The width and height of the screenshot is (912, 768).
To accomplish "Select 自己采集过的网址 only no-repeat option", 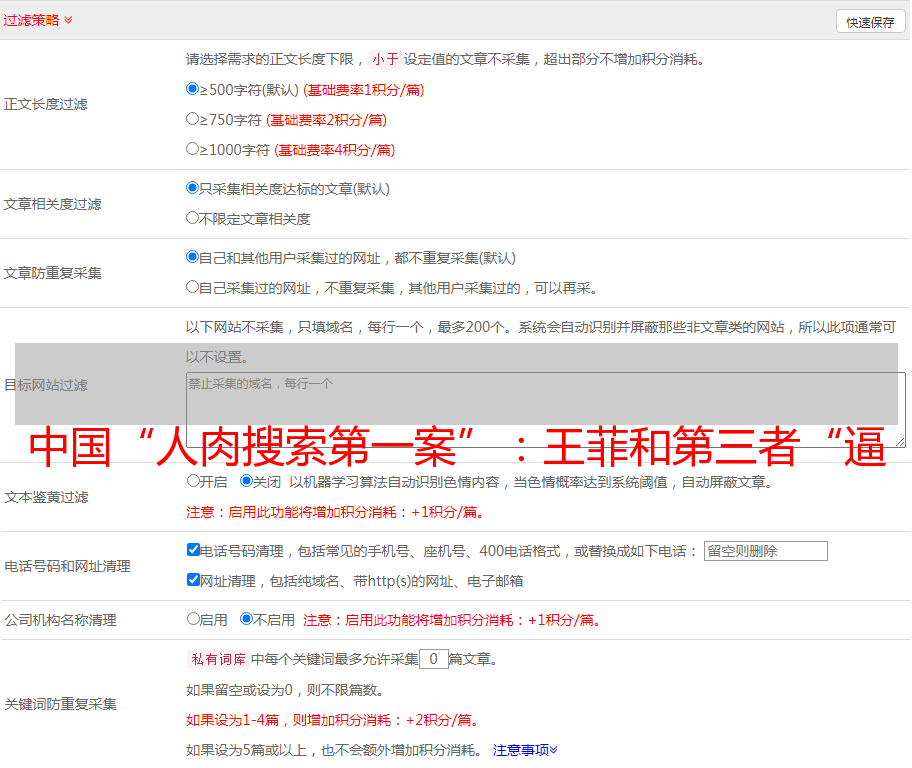I will 193,287.
